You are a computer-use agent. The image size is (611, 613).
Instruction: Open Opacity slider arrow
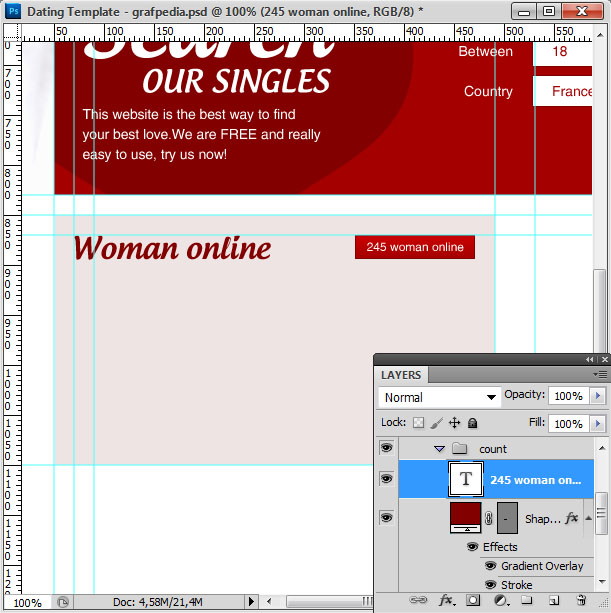[x=598, y=396]
